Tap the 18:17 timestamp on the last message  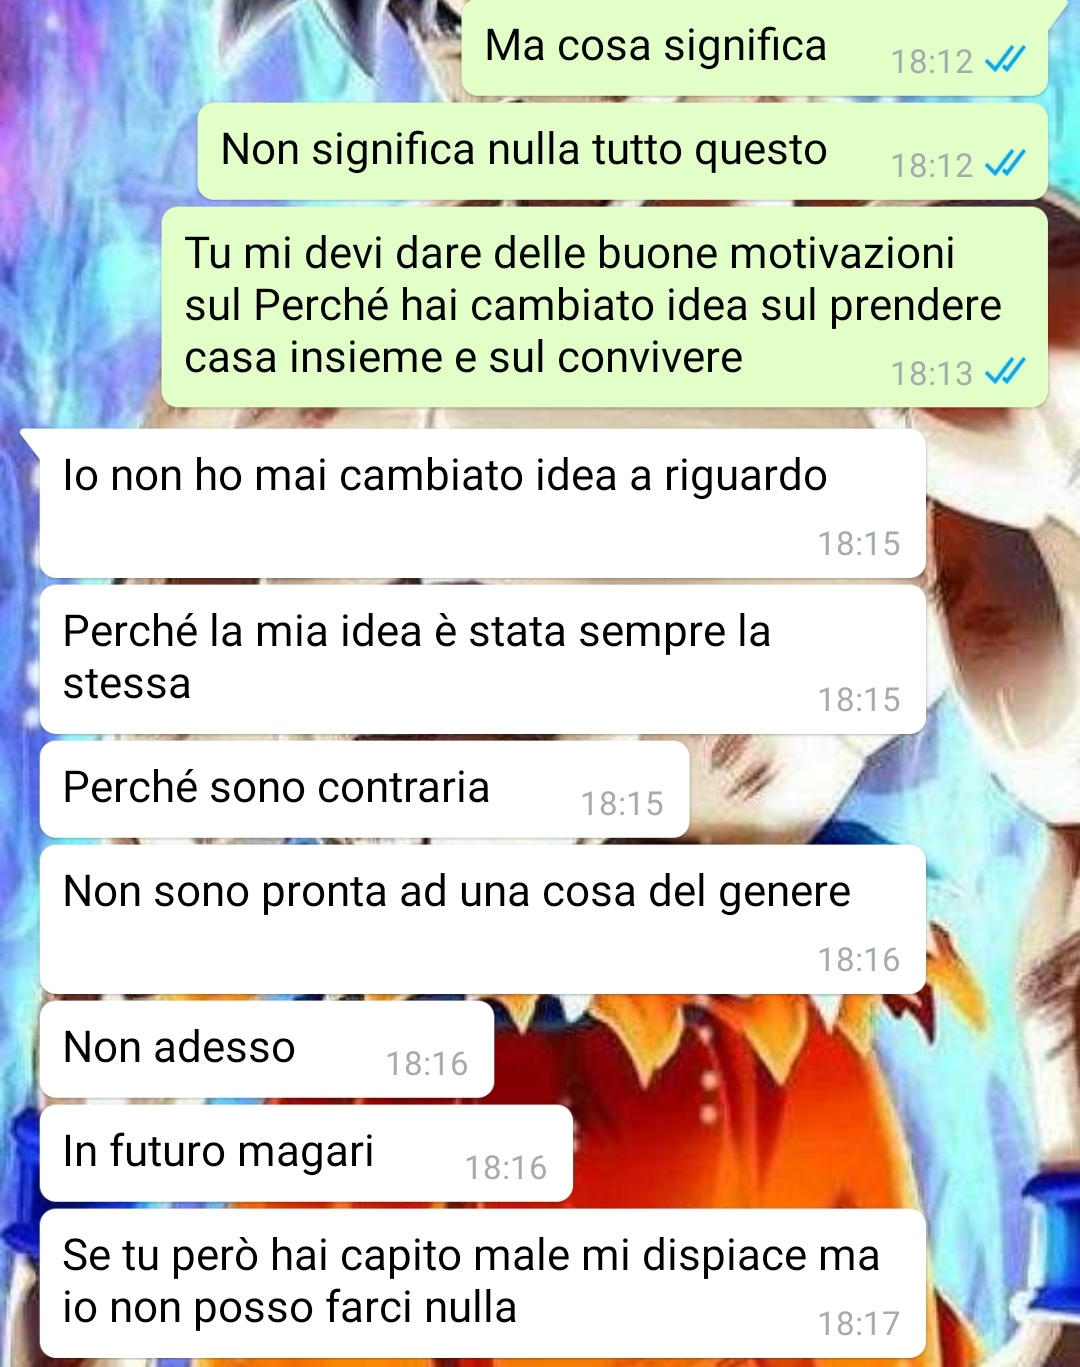(859, 1323)
